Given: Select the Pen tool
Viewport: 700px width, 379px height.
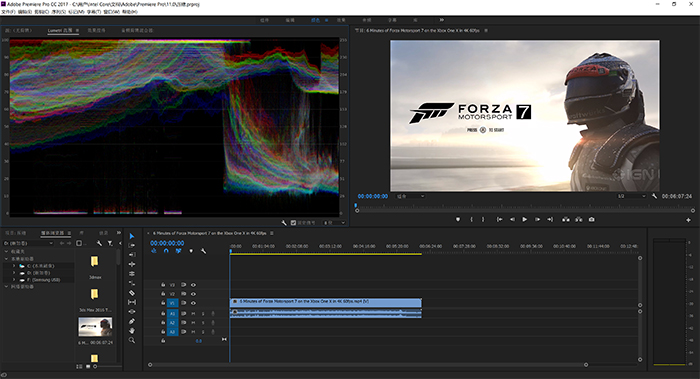Looking at the screenshot, I should (132, 321).
